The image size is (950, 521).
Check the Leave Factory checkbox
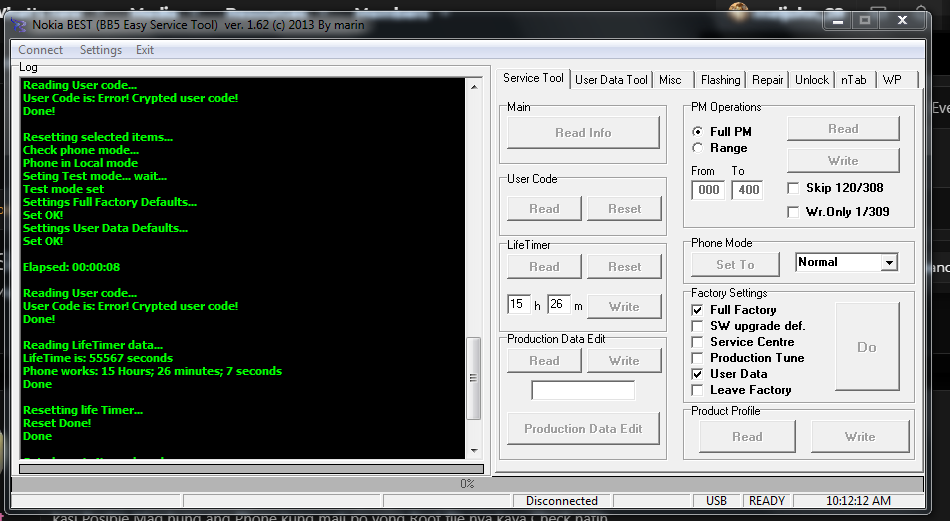tap(697, 390)
